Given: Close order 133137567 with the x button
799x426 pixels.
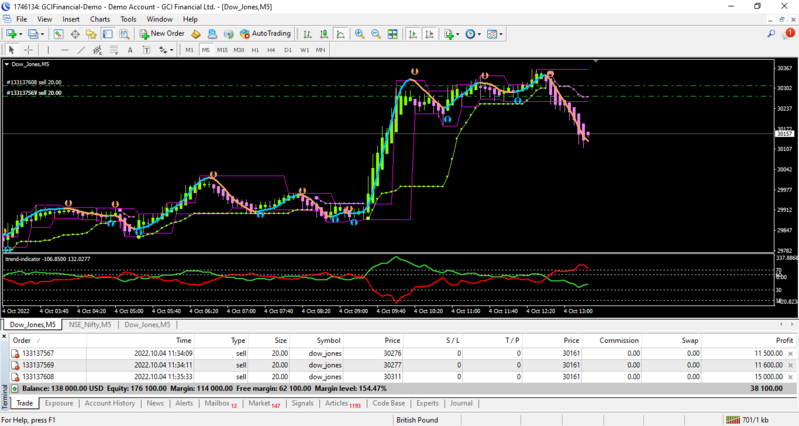Looking at the screenshot, I should click(x=790, y=353).
